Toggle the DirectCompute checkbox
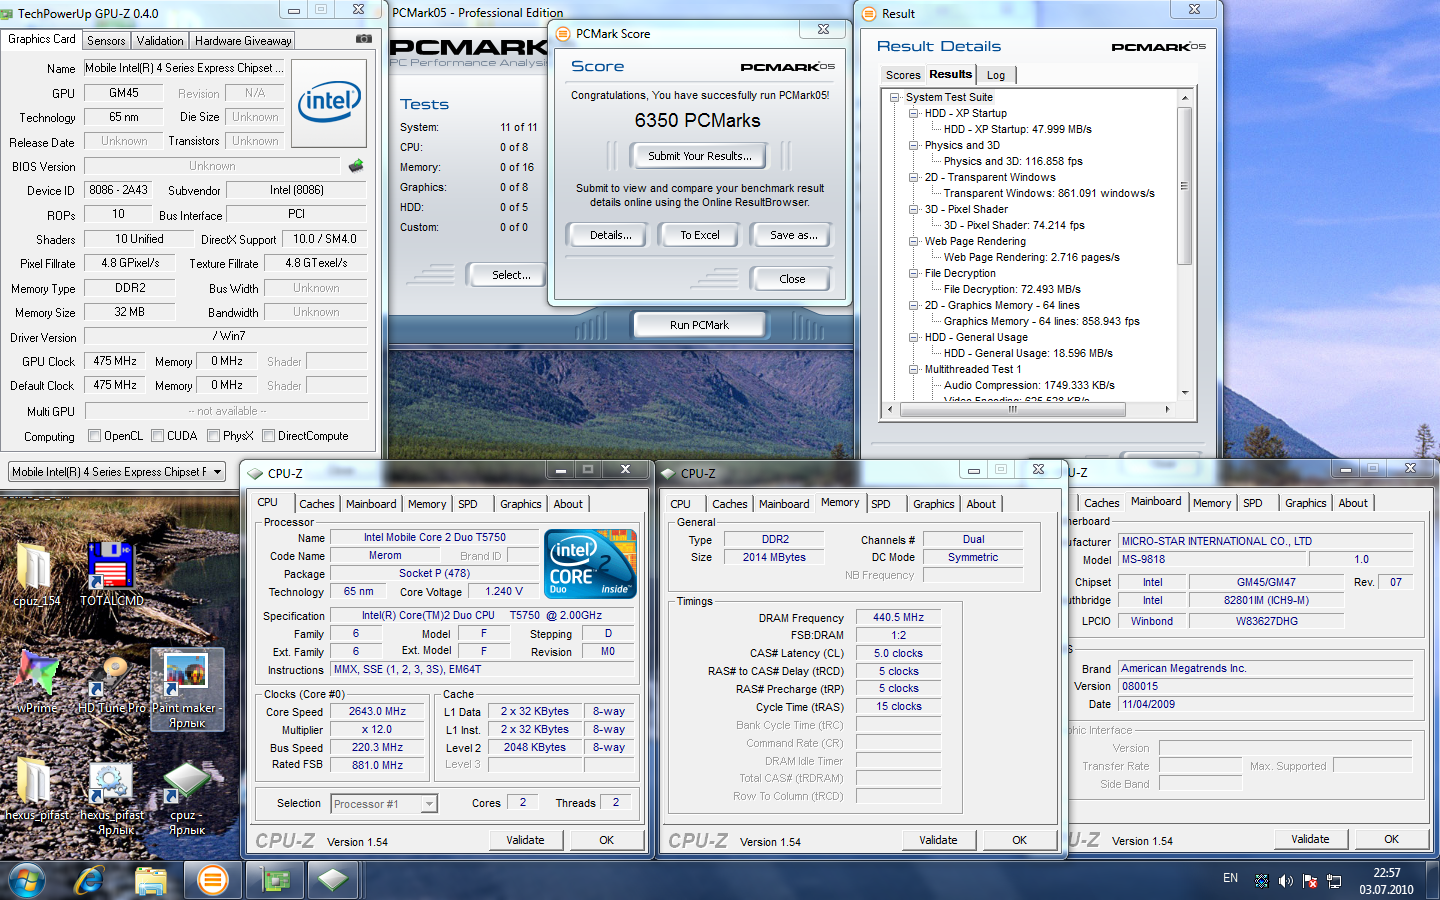Screen dimensions: 1440x900 (x=268, y=435)
